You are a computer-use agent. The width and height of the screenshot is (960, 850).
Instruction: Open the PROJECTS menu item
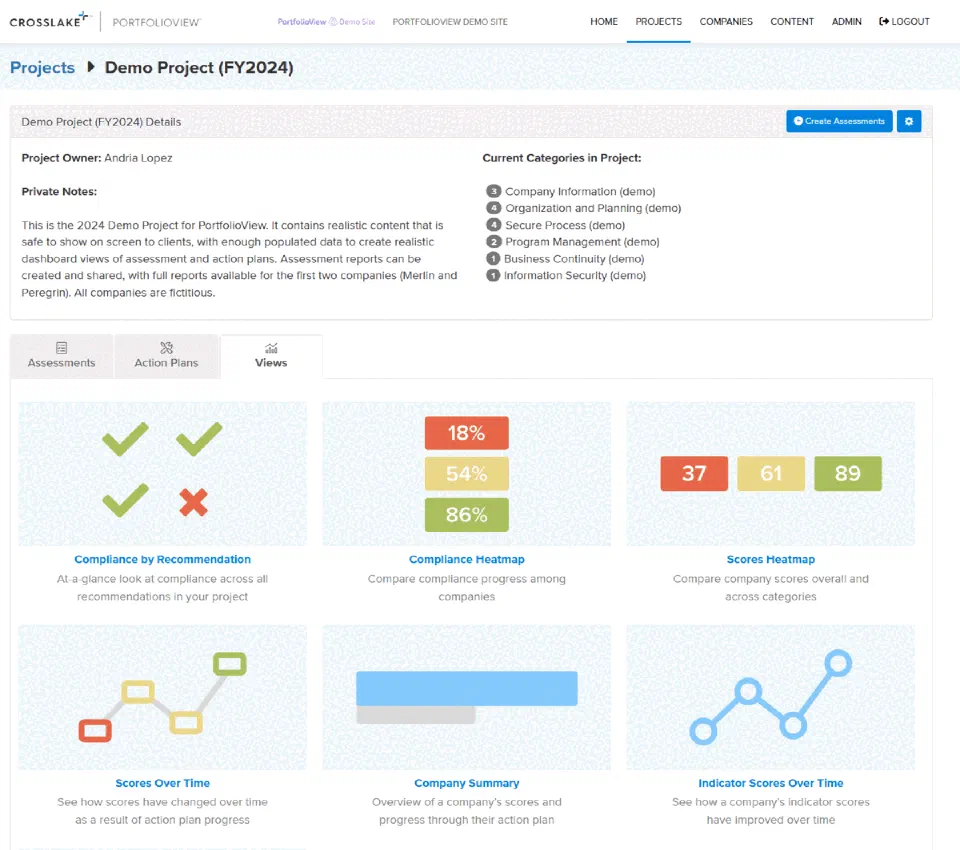(x=658, y=21)
